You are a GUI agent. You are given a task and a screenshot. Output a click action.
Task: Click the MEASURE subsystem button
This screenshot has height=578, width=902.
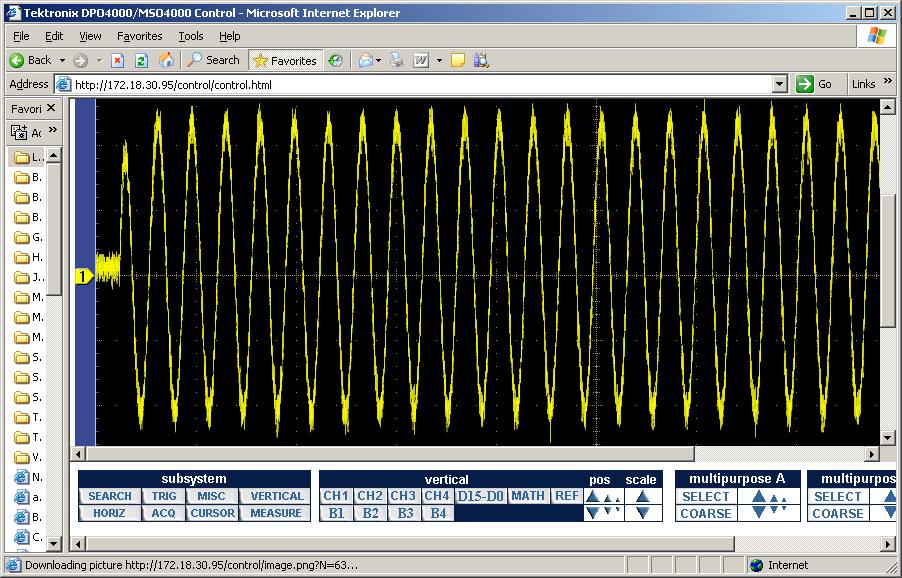click(275, 513)
